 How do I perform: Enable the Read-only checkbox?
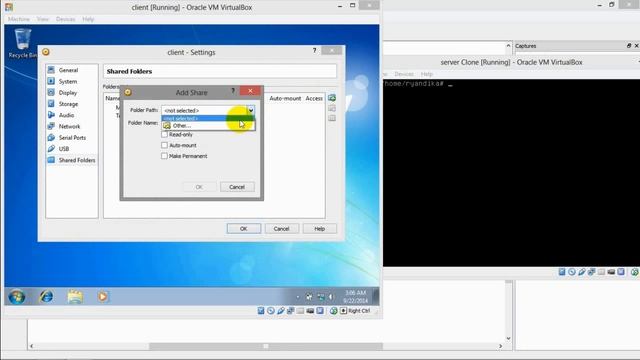164,134
